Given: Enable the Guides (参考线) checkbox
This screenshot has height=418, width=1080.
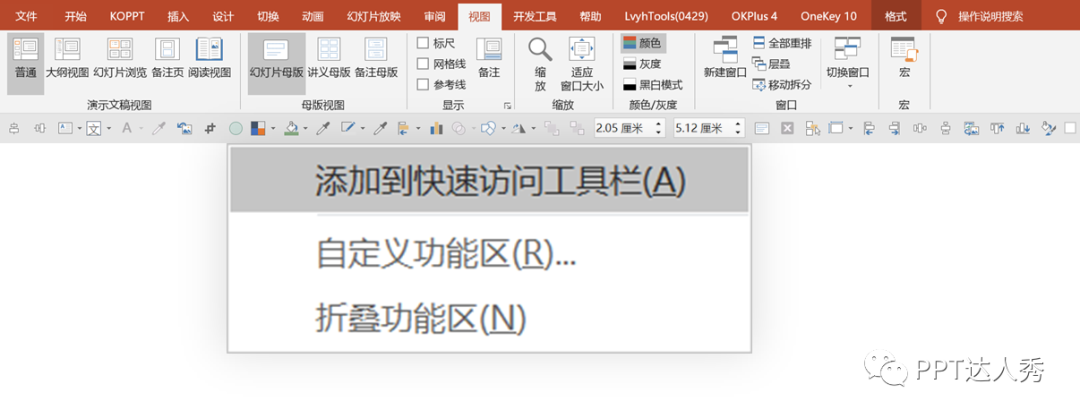Looking at the screenshot, I should (x=423, y=85).
